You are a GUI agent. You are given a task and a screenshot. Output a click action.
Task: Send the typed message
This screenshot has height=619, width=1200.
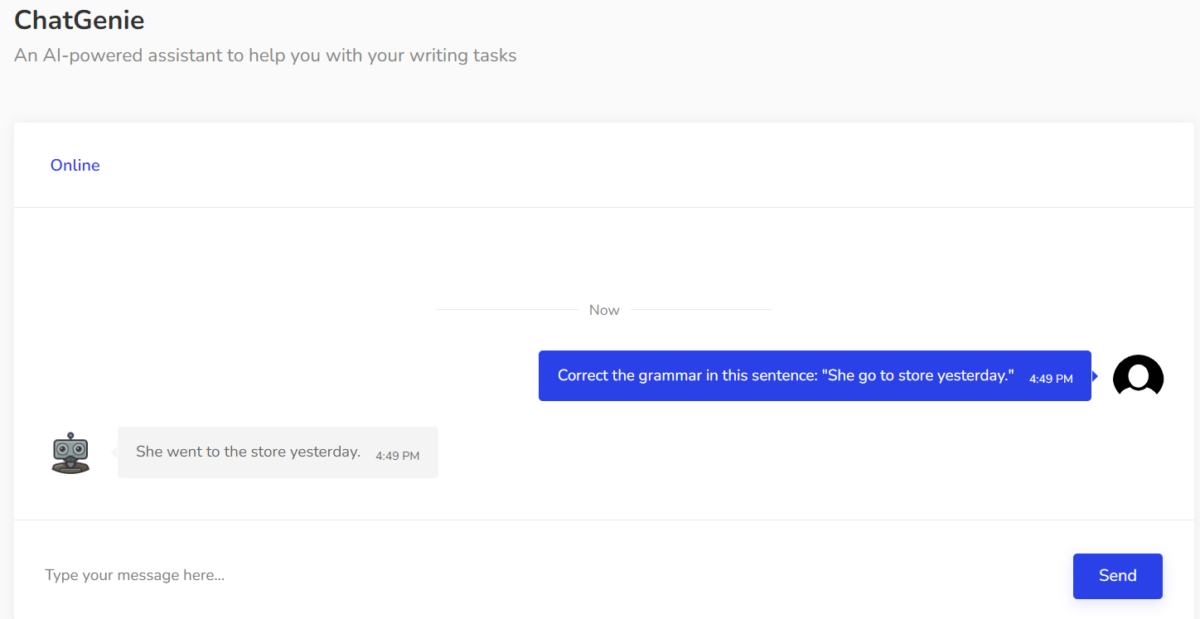point(1117,576)
